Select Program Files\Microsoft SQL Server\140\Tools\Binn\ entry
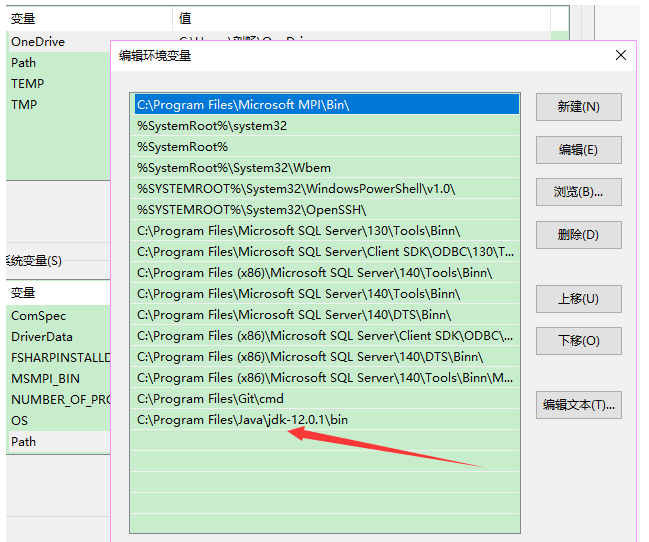Image resolution: width=649 pixels, height=542 pixels. tap(327, 294)
